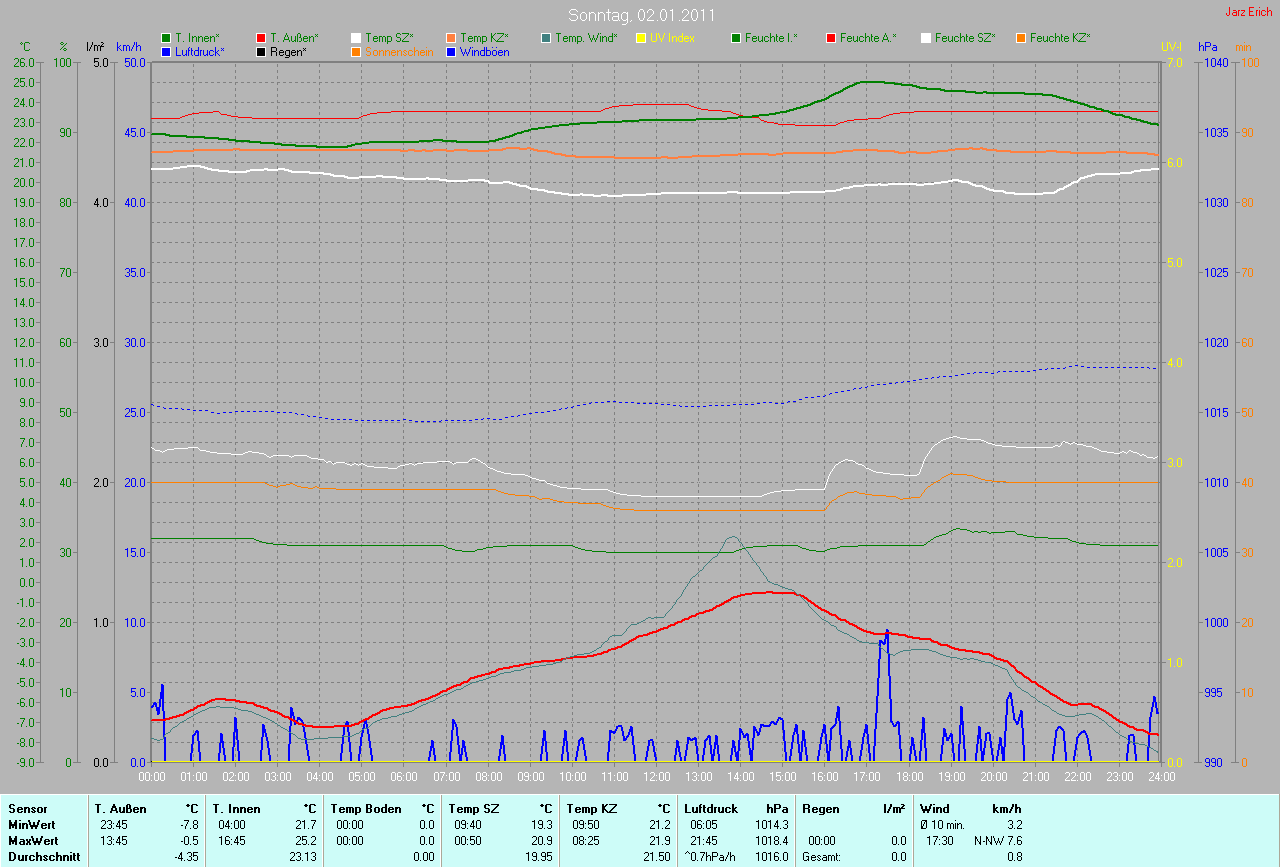Click the teal Temp. Wind legend square
The image size is (1280, 867).
546,38
